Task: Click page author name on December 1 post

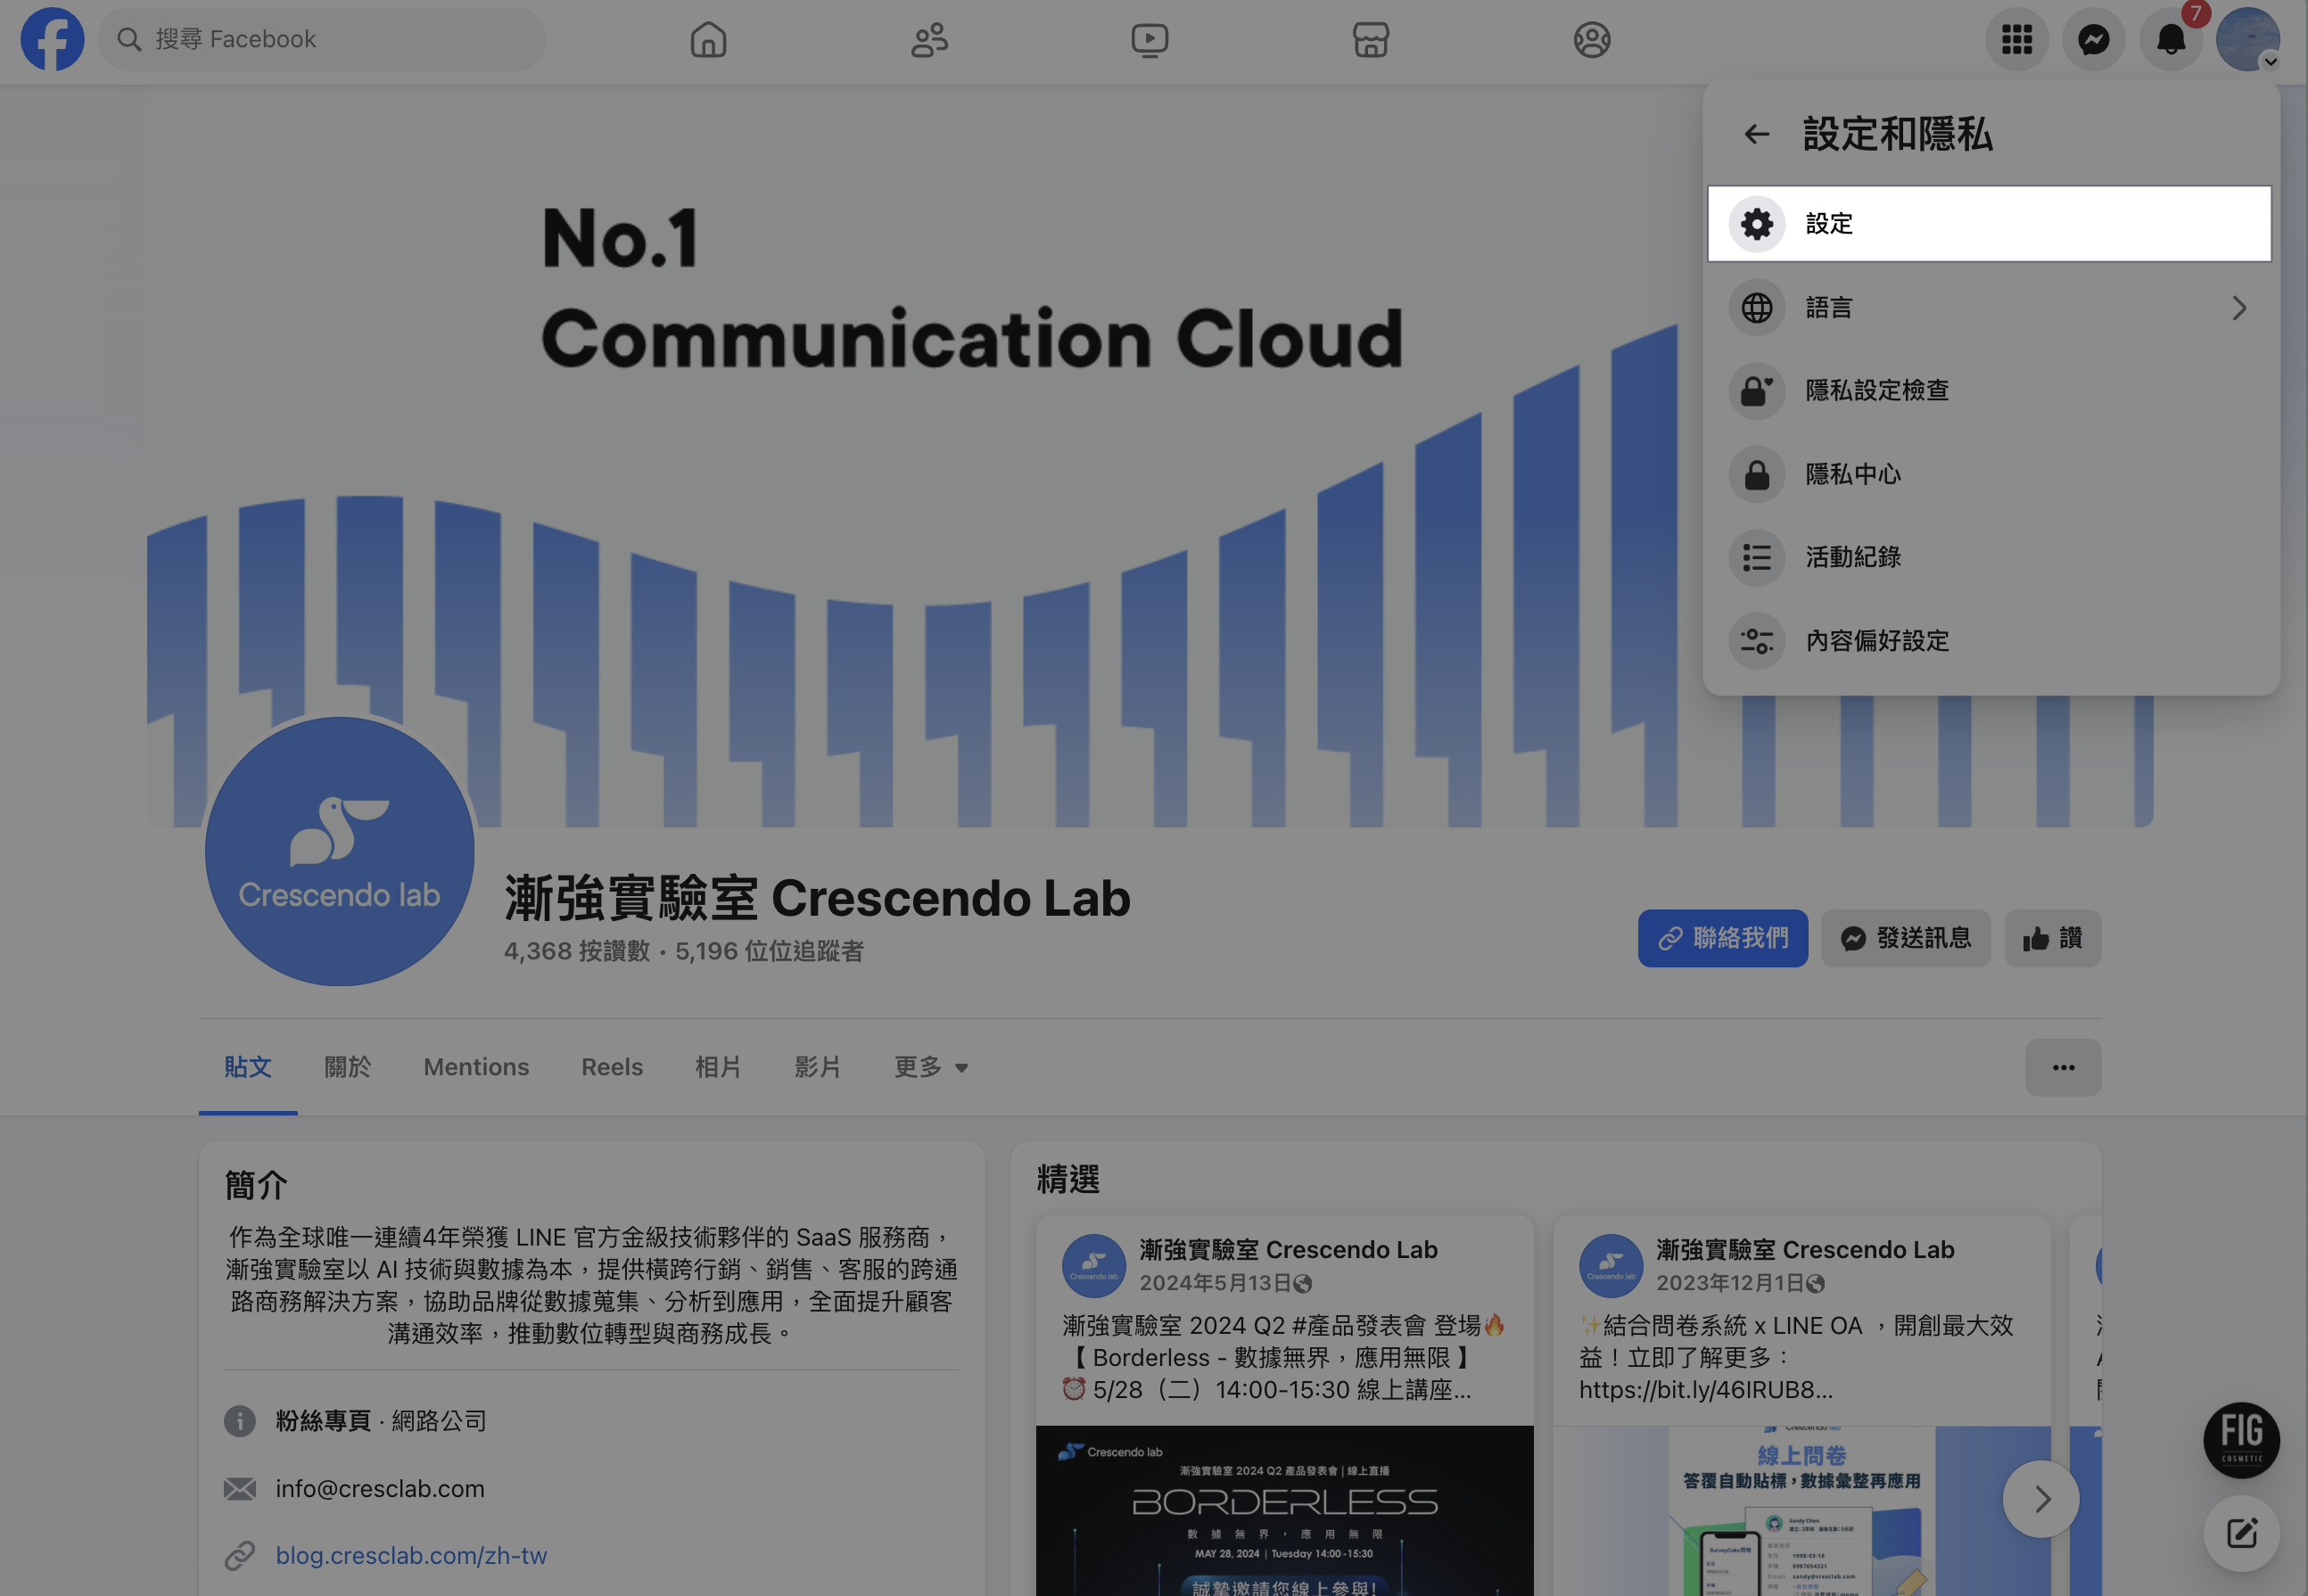Action: point(1805,1250)
